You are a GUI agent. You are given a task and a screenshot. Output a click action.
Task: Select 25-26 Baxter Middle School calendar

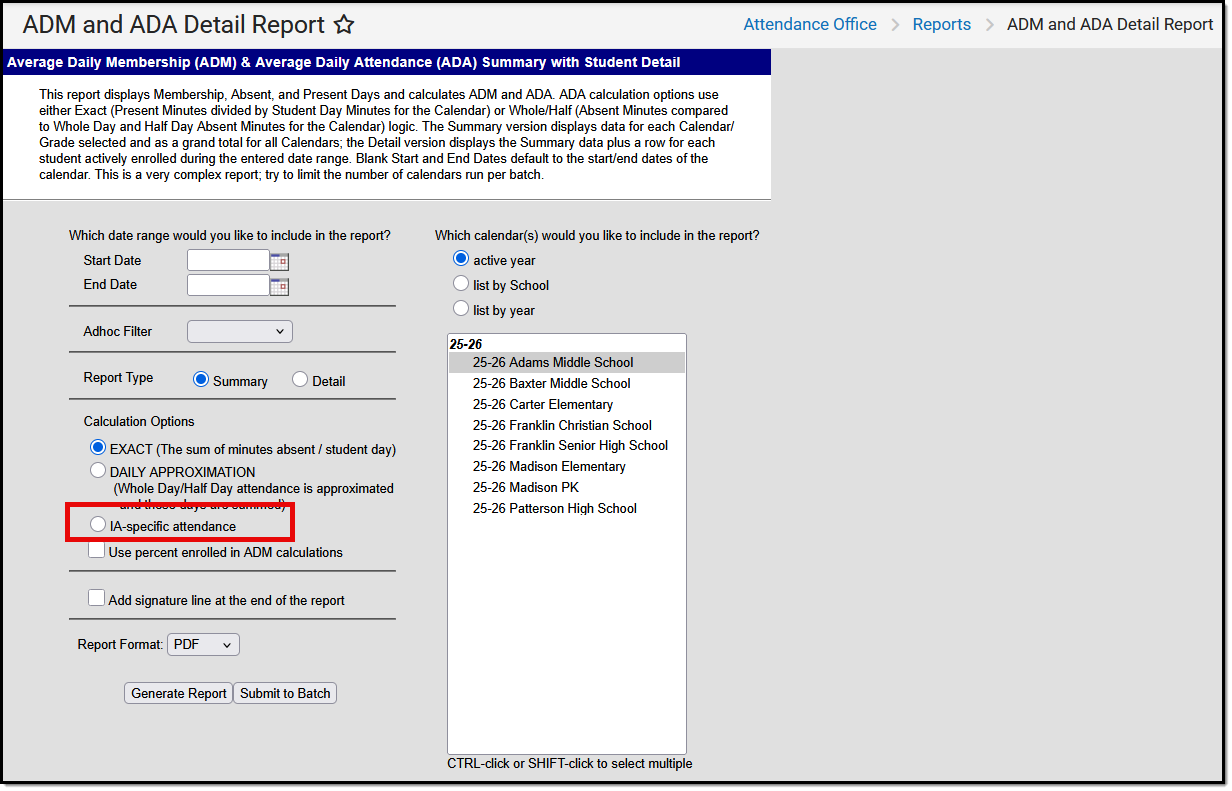(x=551, y=383)
